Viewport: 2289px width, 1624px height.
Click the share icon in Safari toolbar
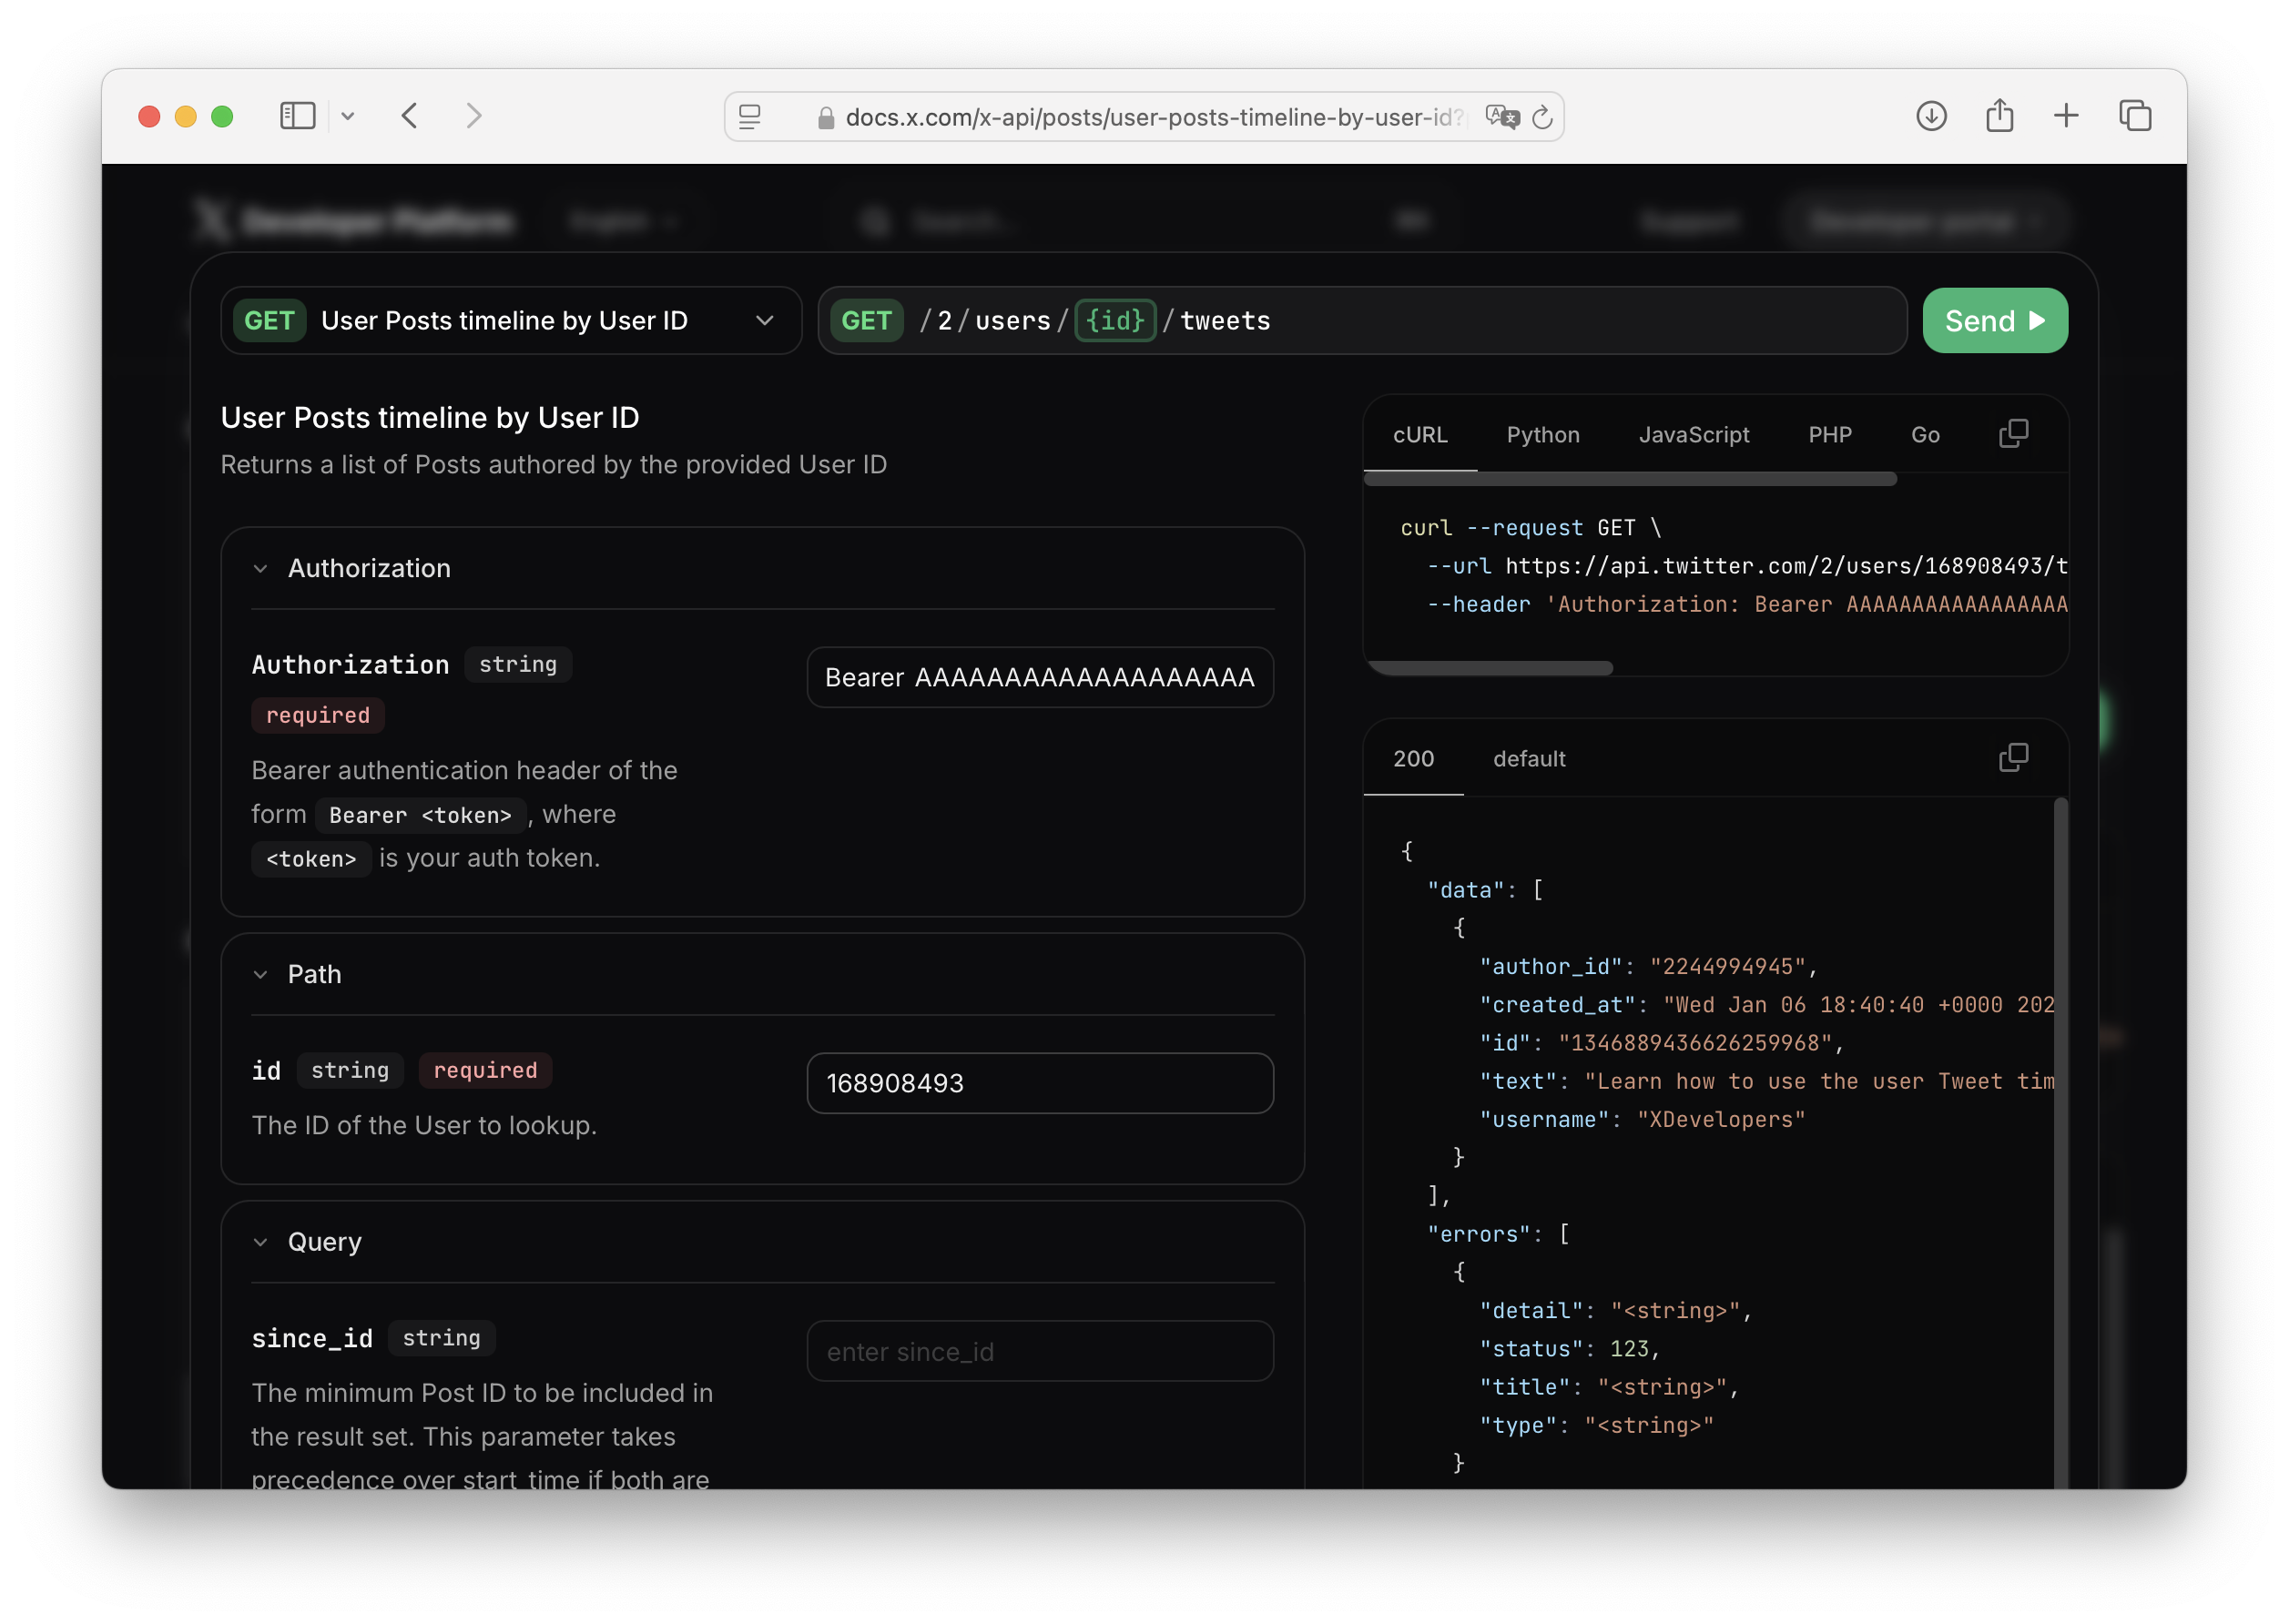(1999, 116)
